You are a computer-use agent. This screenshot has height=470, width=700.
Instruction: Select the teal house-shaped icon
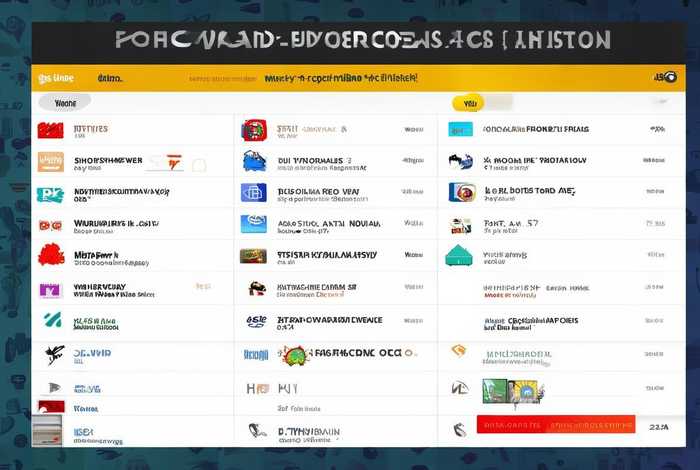[x=459, y=255]
